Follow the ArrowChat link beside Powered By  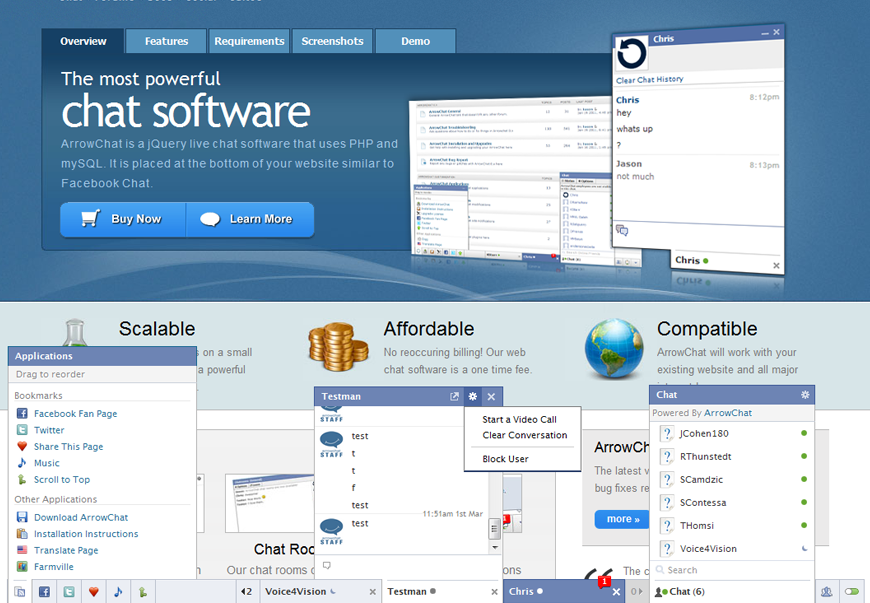tap(727, 413)
